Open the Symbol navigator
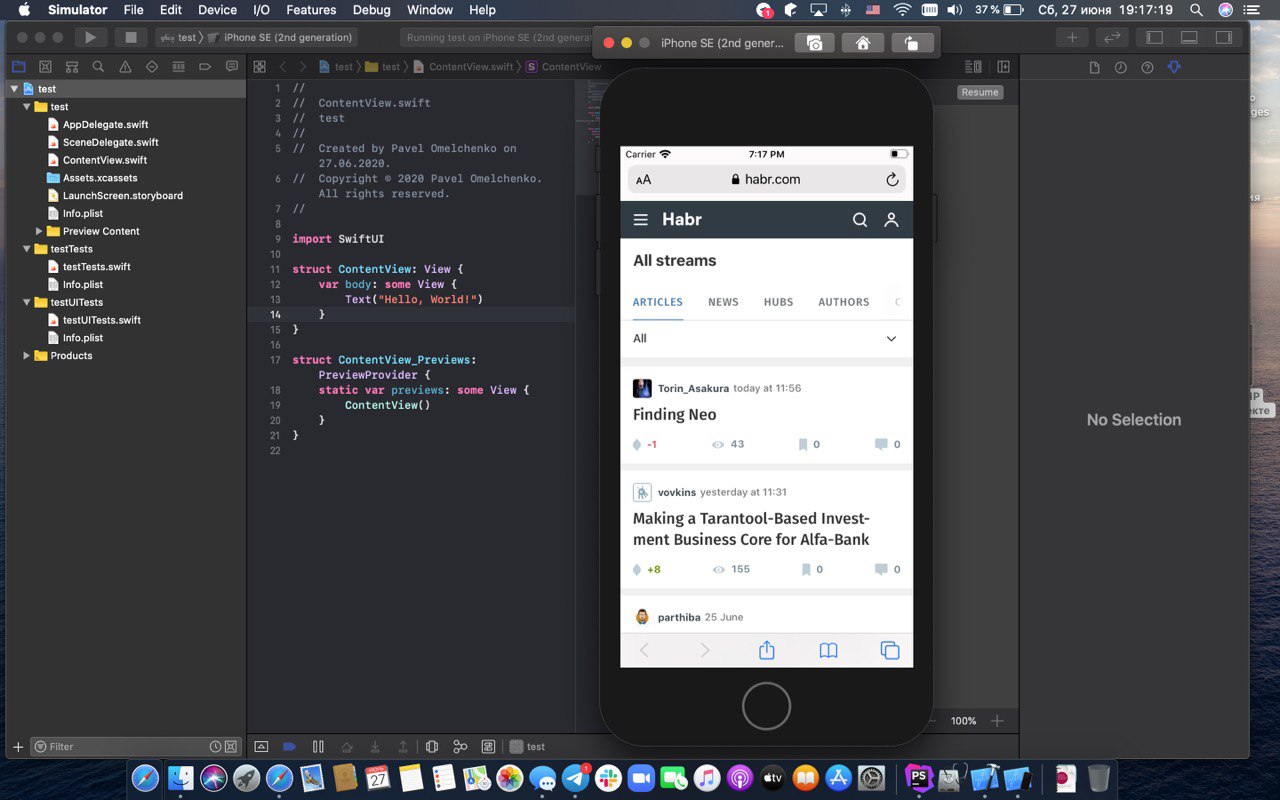This screenshot has height=800, width=1280. click(x=71, y=67)
